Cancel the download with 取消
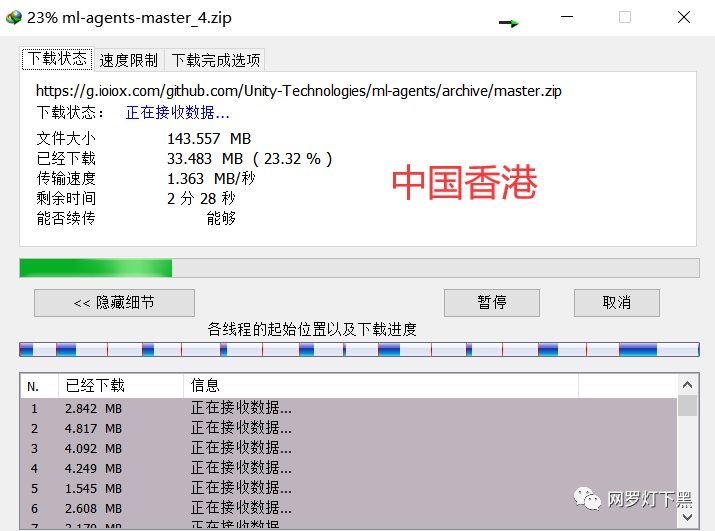This screenshot has width=715, height=531. click(x=617, y=303)
